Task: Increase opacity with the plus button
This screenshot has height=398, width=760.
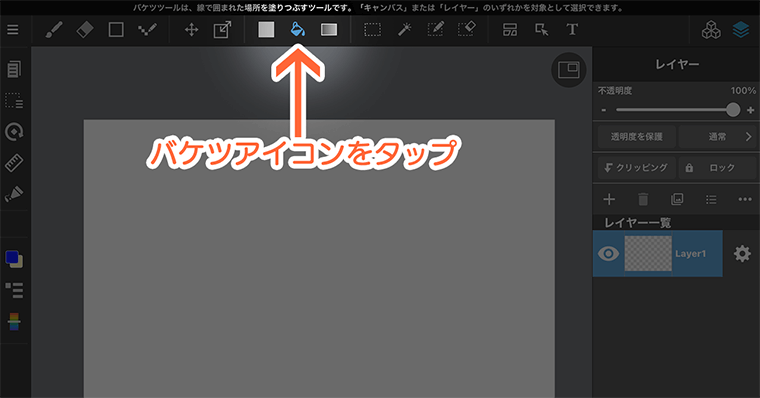Action: [x=750, y=110]
